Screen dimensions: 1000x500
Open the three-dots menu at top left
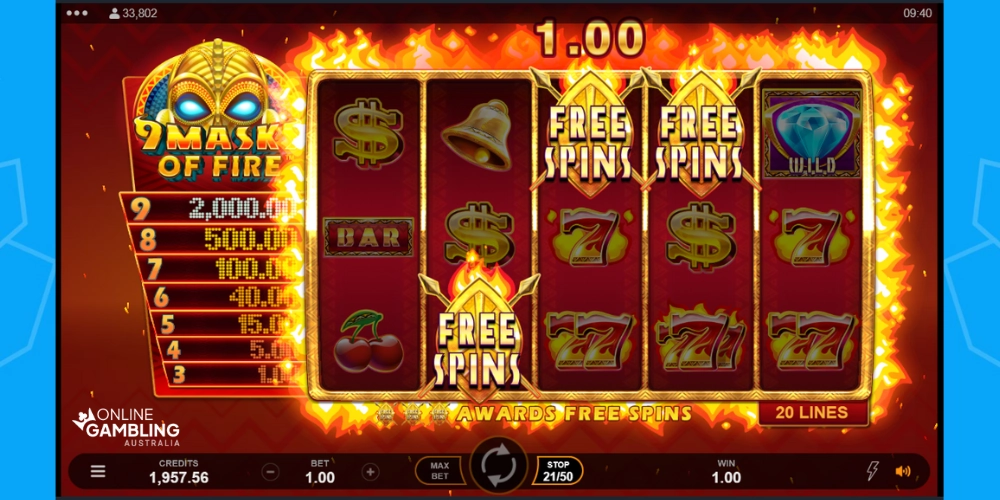click(x=77, y=13)
